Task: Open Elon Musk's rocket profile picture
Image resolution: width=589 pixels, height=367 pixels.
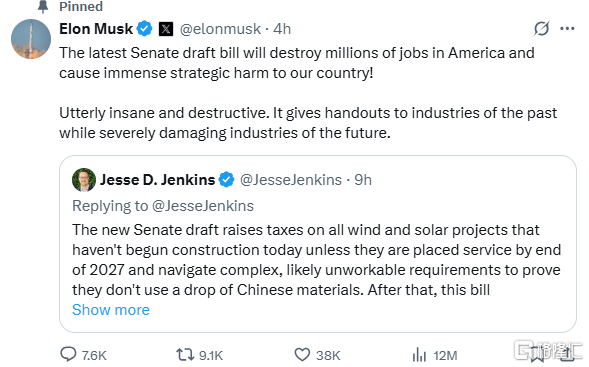Action: [31, 39]
